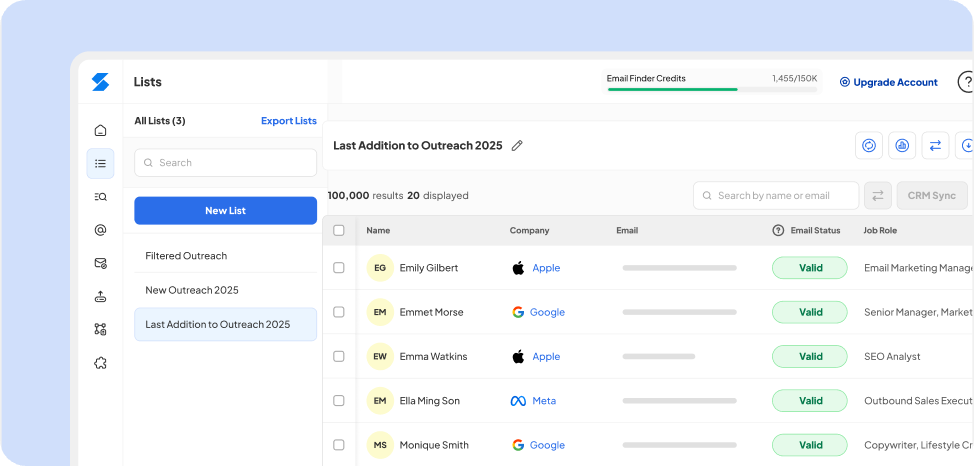Click the download arrow icon button

966,145
